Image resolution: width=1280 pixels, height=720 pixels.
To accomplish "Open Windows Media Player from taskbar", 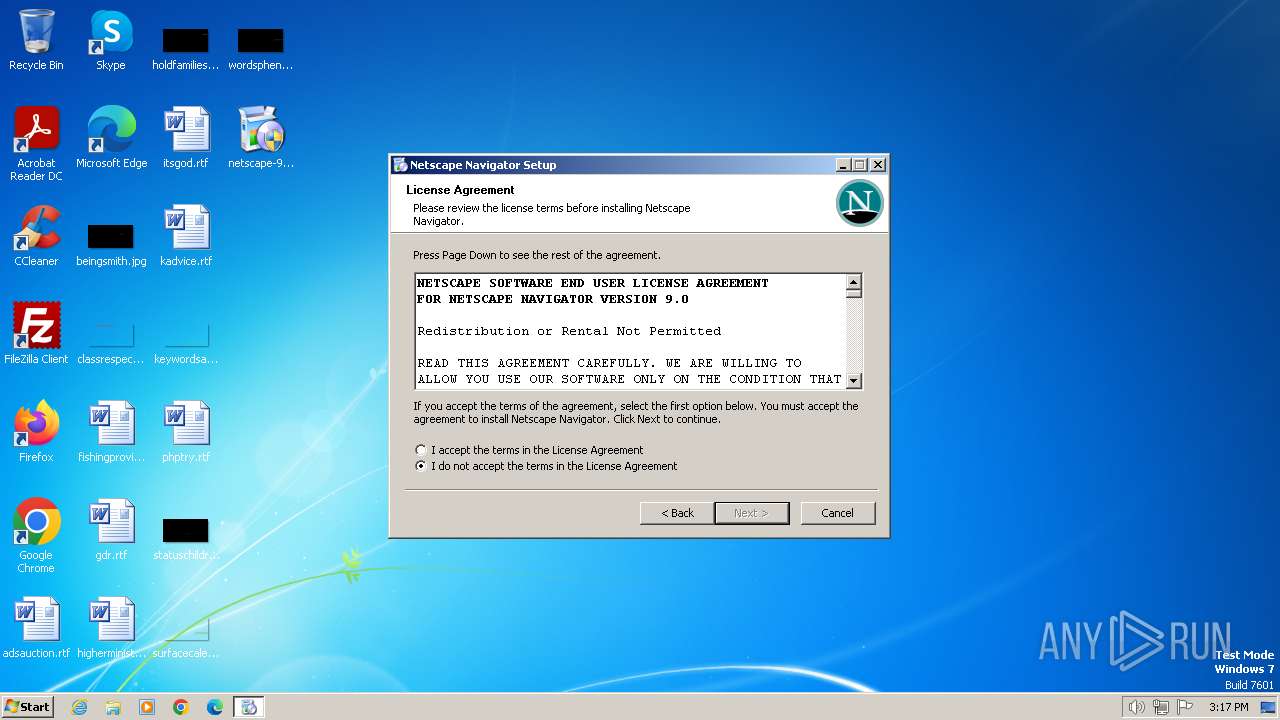I will click(147, 707).
